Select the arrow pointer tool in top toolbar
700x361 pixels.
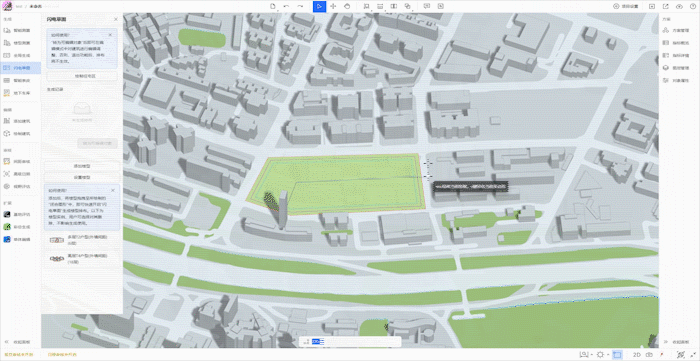point(319,6)
